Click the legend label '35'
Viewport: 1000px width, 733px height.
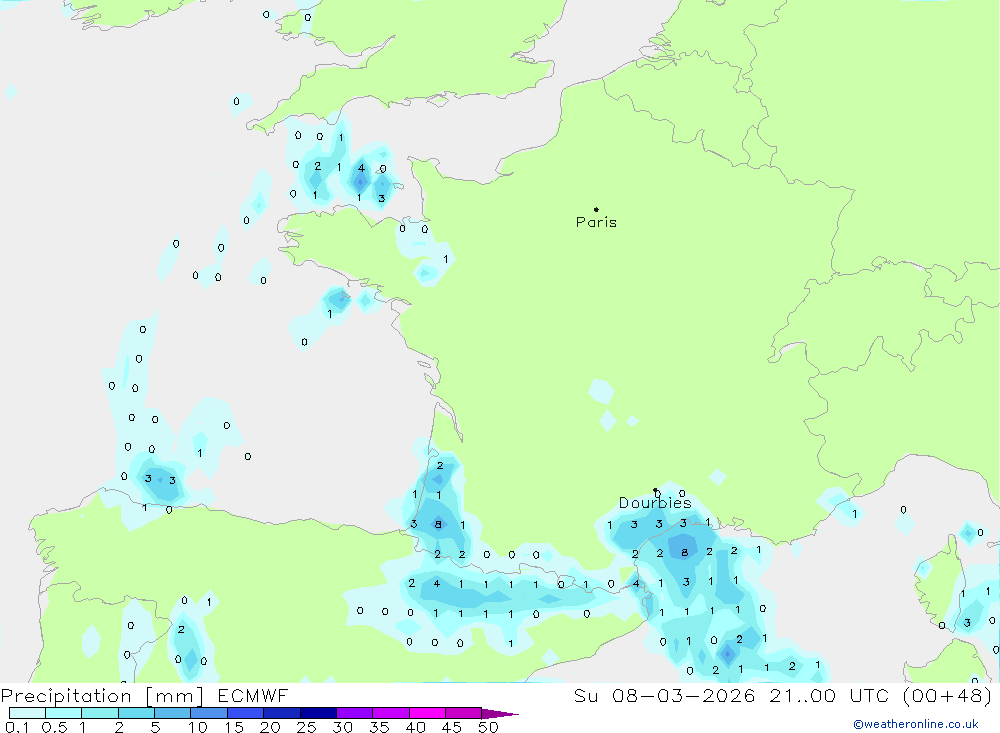(379, 727)
